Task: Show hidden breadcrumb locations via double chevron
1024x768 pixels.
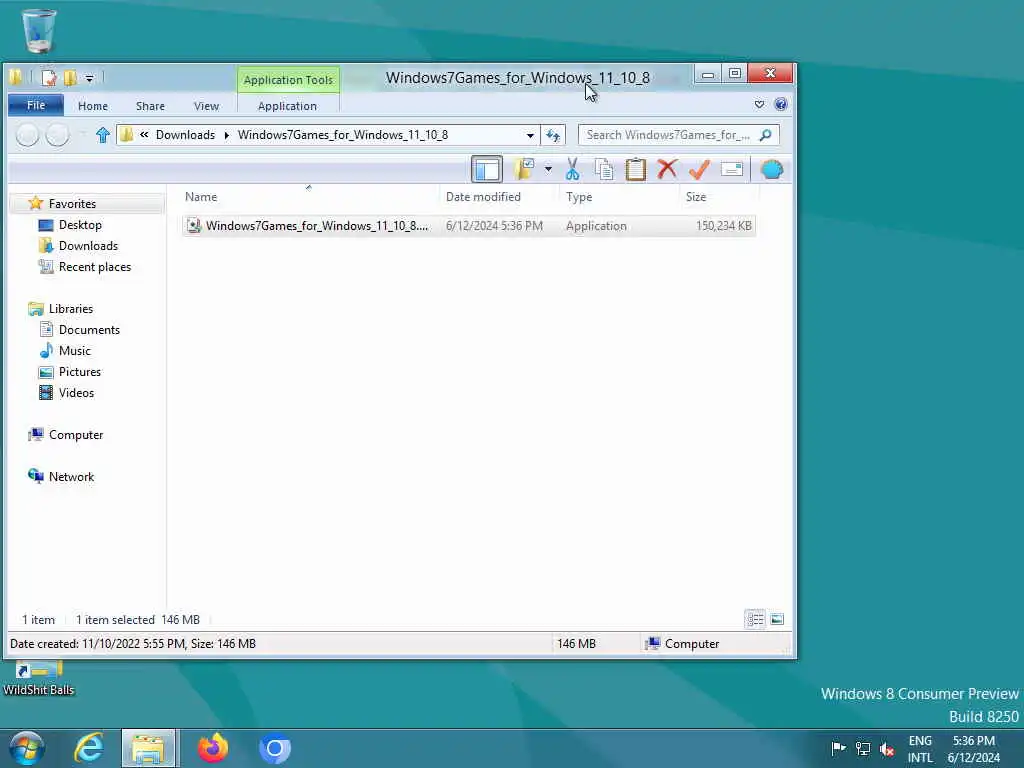Action: pyautogui.click(x=144, y=135)
